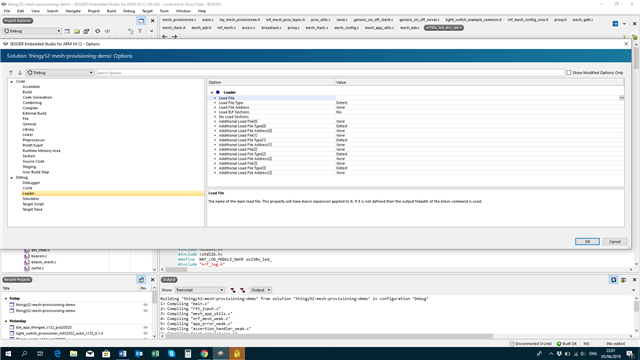Image resolution: width=640 pixels, height=360 pixels.
Task: Click the project properties icon in Project Explorer toolbar
Action: click(x=86, y=31)
